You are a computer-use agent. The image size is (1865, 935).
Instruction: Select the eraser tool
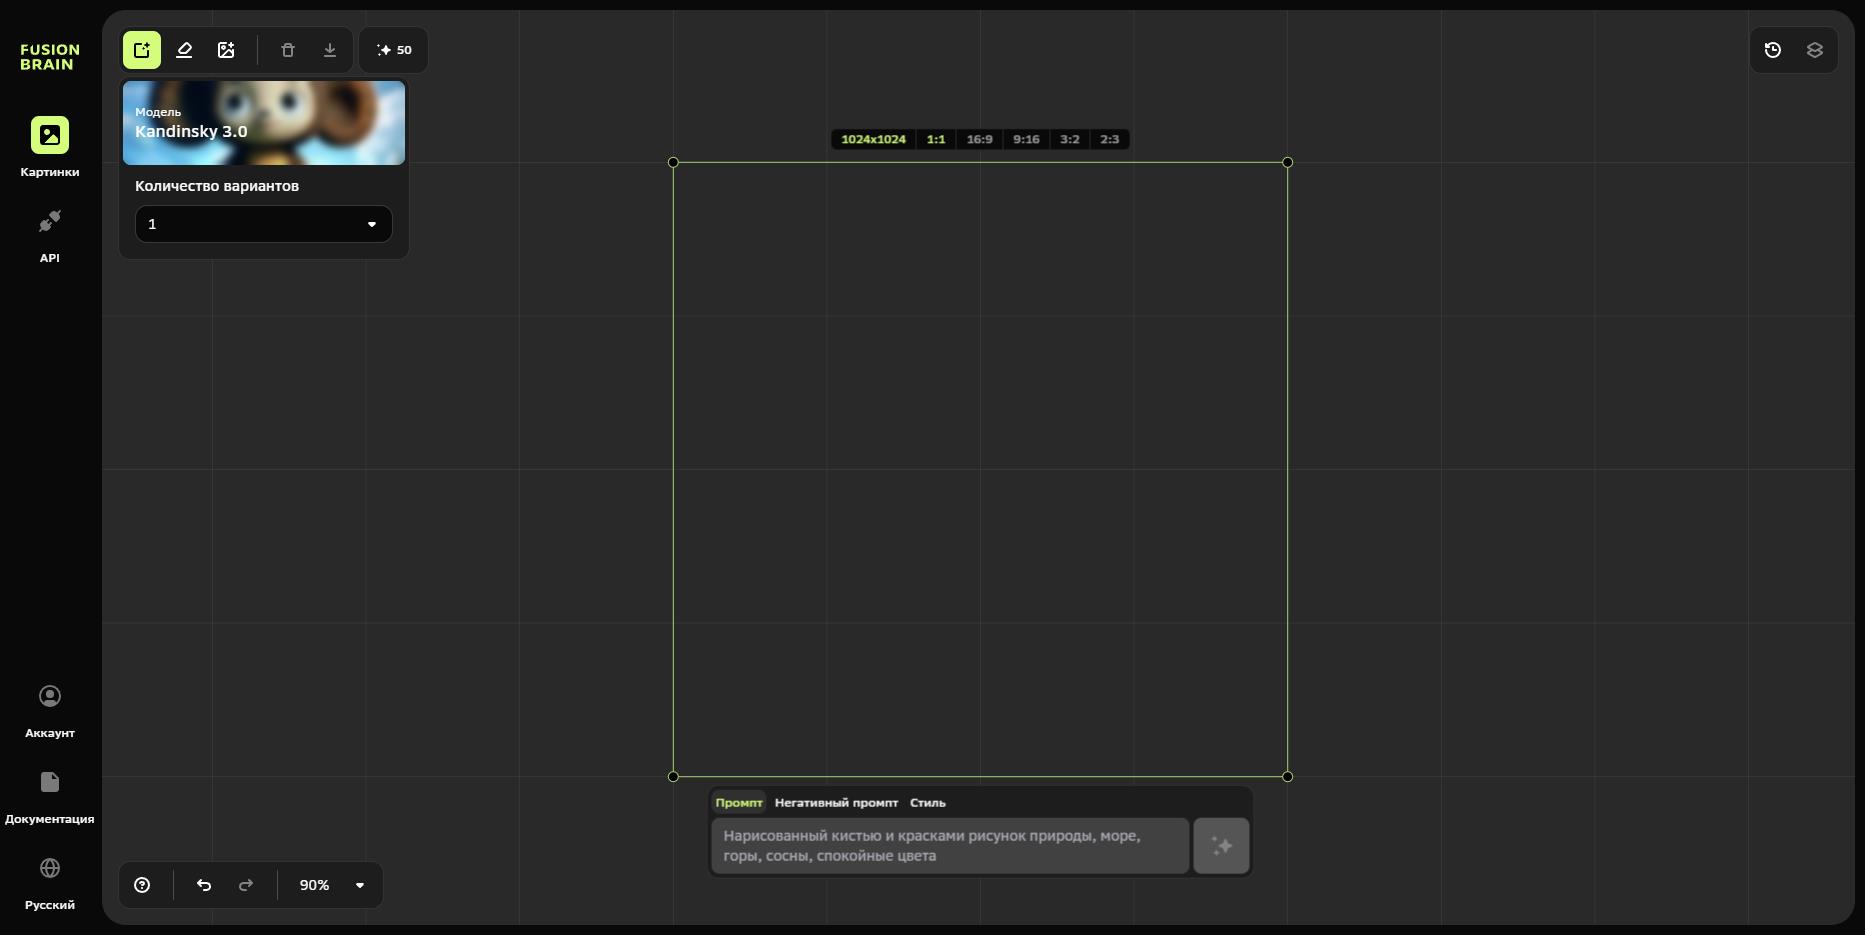[x=184, y=50]
